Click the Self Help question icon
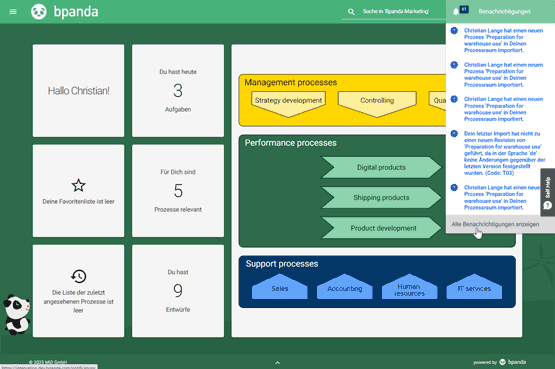 pos(548,206)
